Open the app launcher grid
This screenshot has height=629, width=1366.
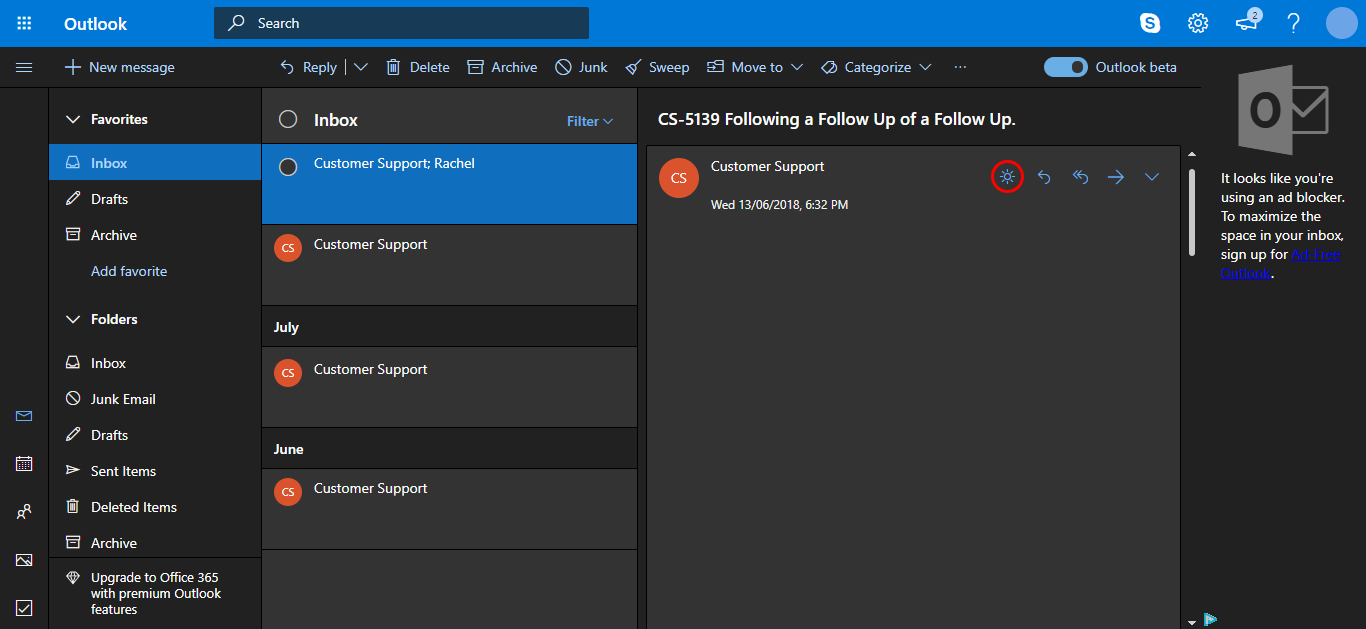[24, 23]
